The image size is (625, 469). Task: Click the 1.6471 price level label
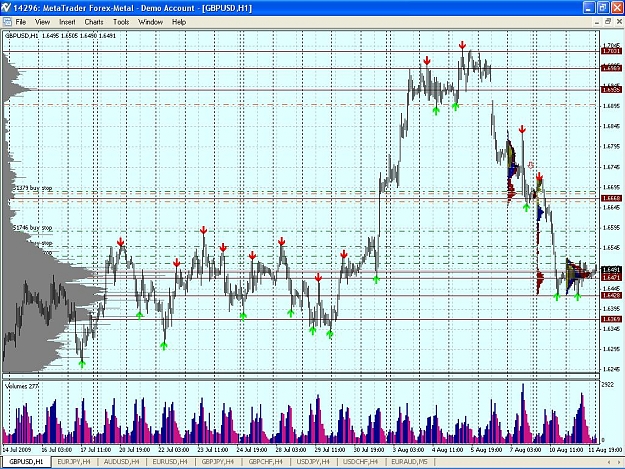pos(611,277)
